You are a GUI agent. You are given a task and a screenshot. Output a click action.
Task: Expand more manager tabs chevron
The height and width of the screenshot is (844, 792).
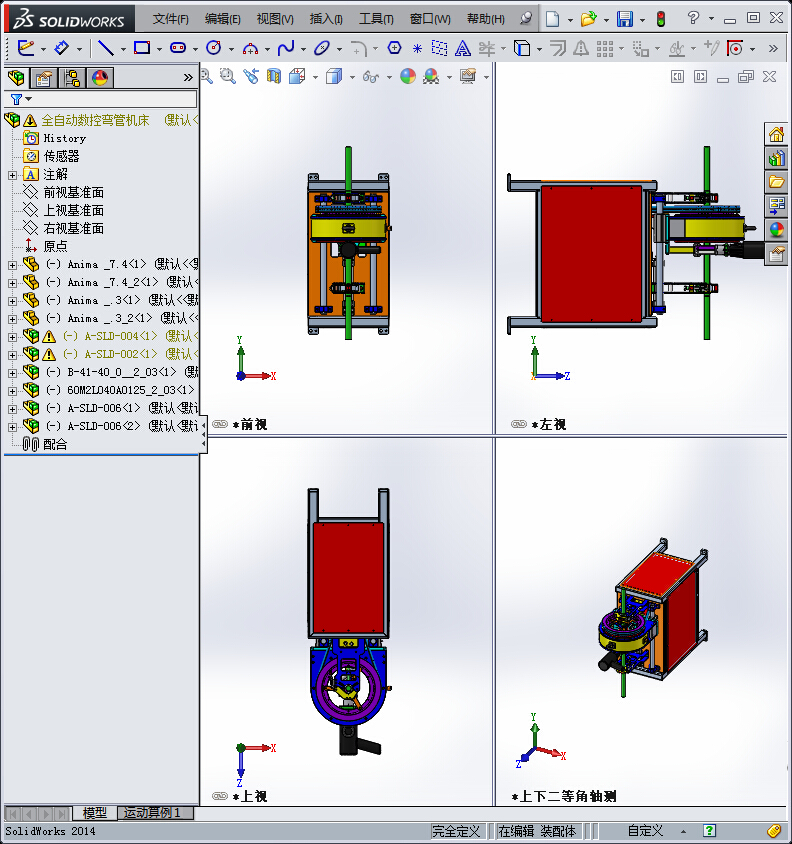188,78
